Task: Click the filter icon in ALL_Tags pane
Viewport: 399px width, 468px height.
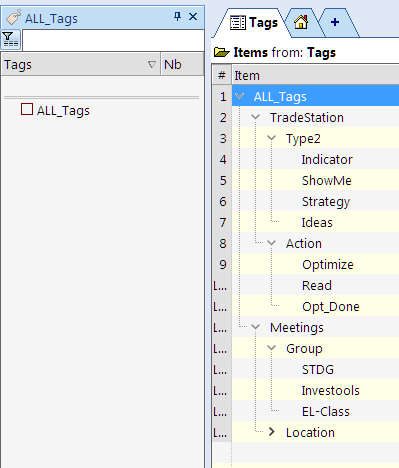Action: pos(11,39)
